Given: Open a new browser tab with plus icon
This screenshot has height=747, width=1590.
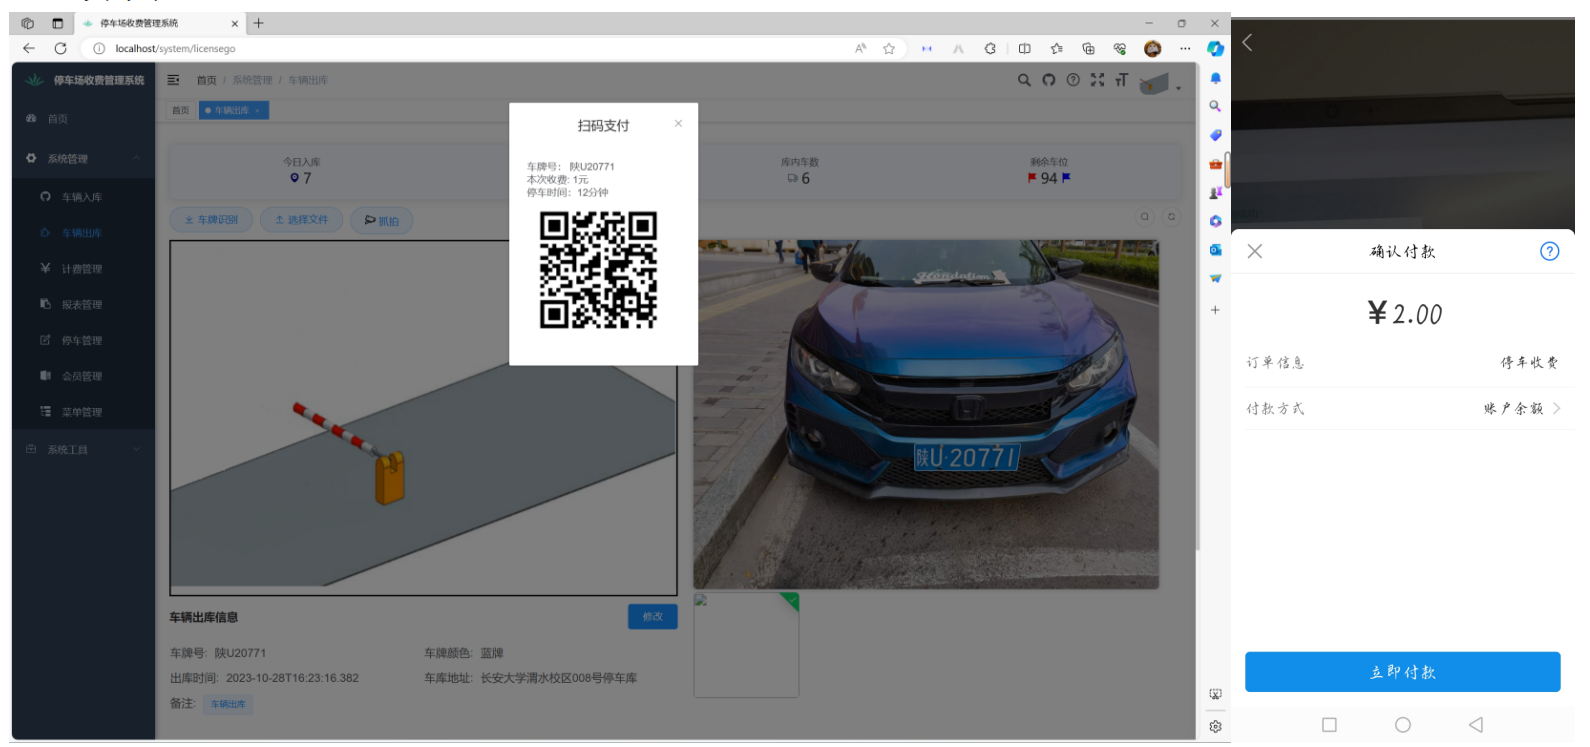Looking at the screenshot, I should point(258,23).
